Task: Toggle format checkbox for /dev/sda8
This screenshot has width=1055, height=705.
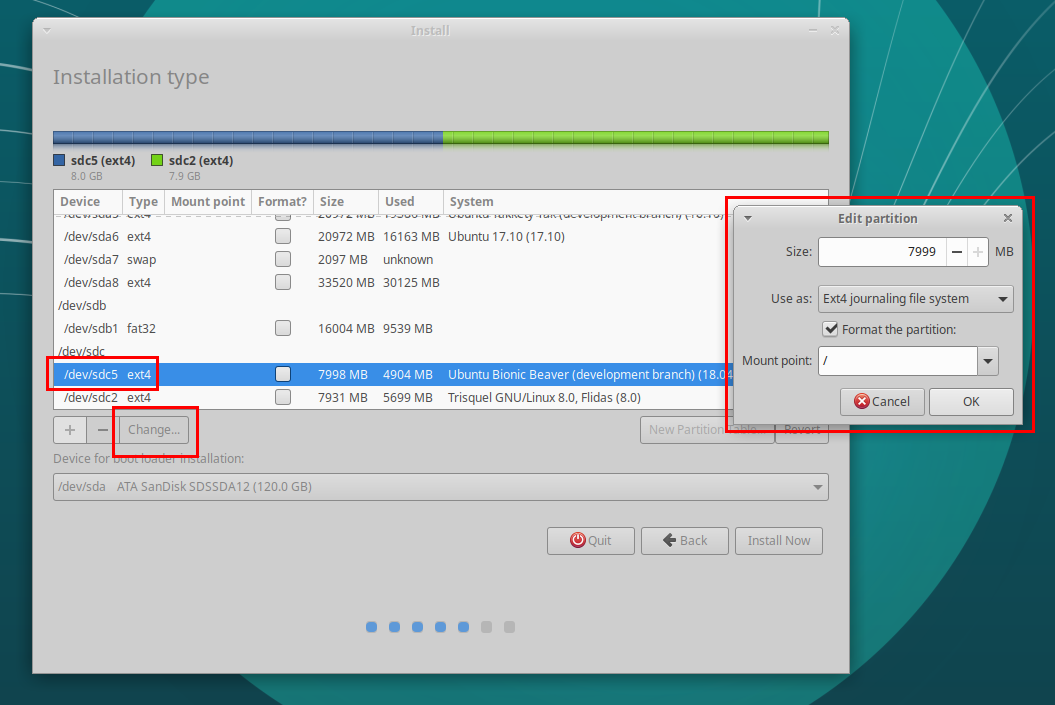Action: [x=283, y=282]
